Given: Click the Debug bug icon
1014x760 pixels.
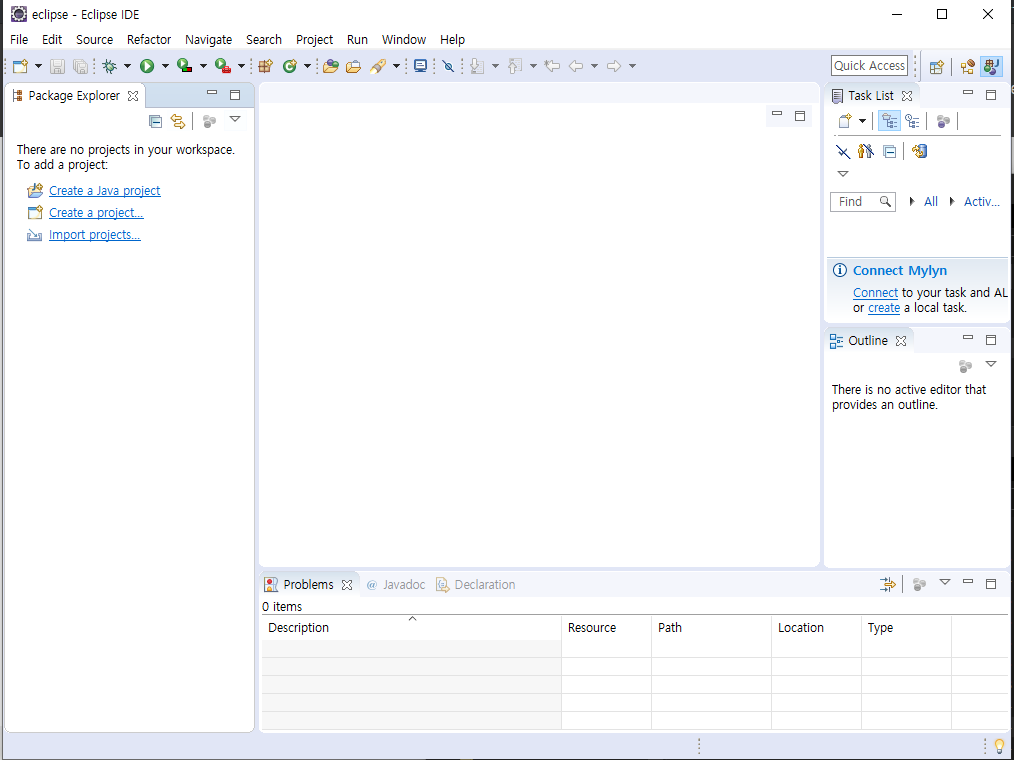Looking at the screenshot, I should tap(110, 66).
